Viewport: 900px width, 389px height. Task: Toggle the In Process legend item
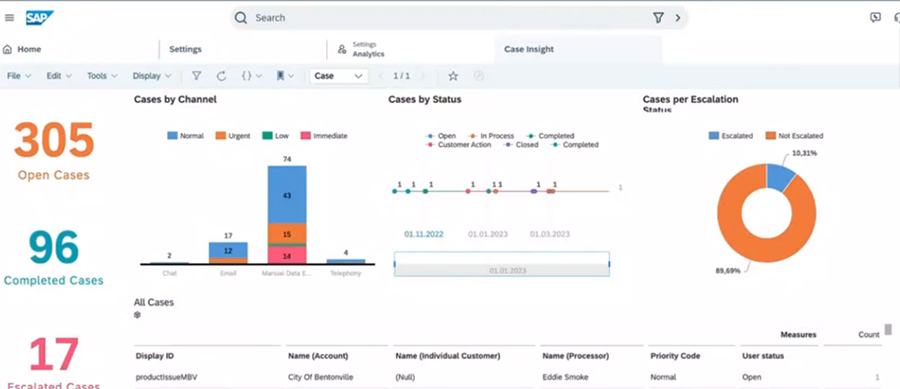click(x=492, y=136)
